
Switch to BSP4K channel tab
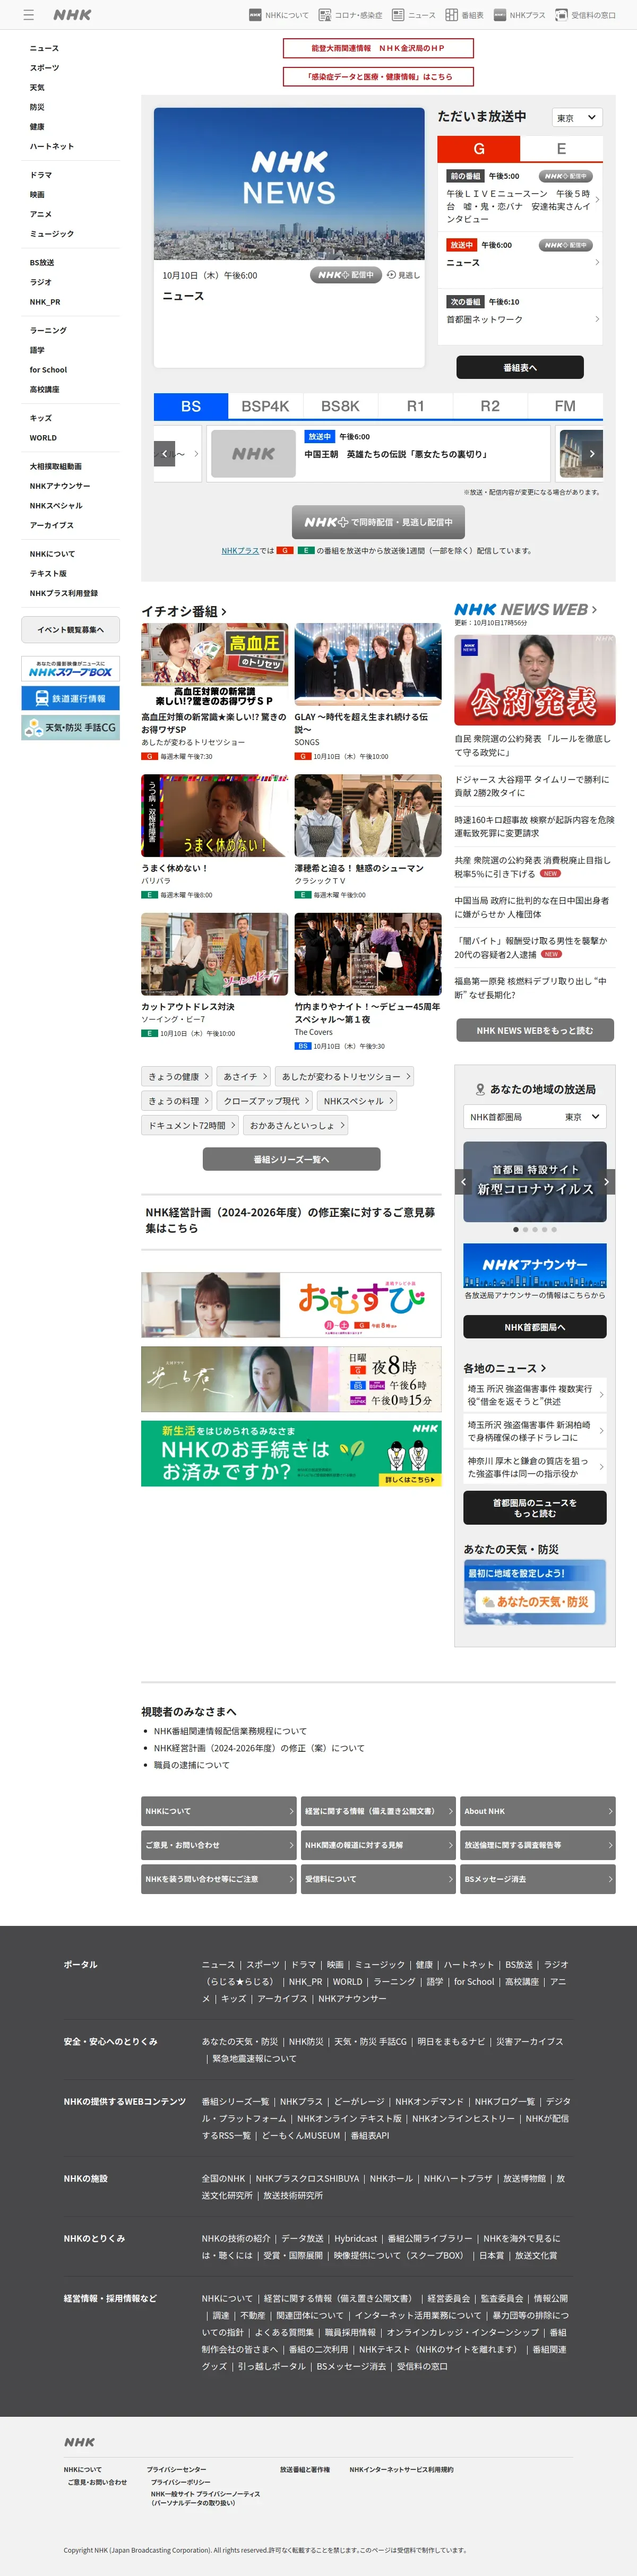click(x=265, y=406)
